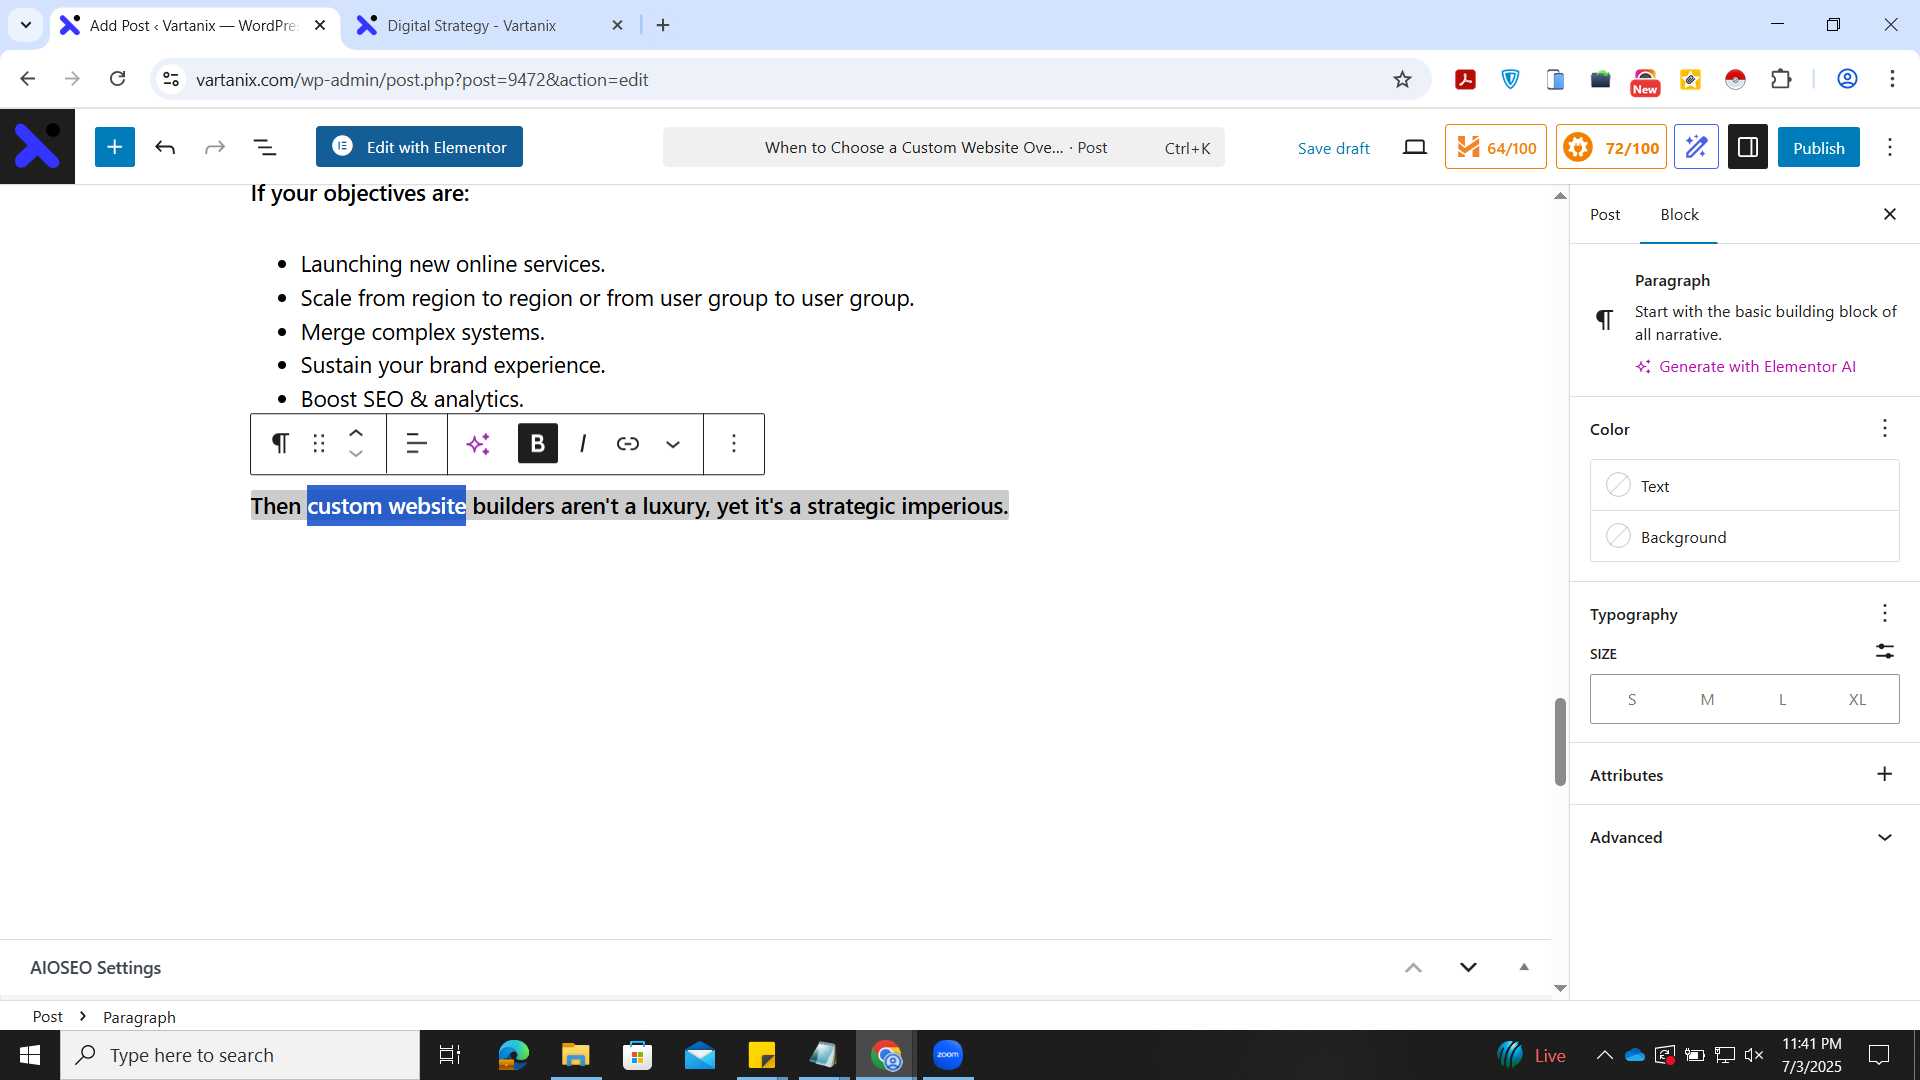The width and height of the screenshot is (1920, 1080).
Task: Toggle custom font size control
Action: 1884,651
